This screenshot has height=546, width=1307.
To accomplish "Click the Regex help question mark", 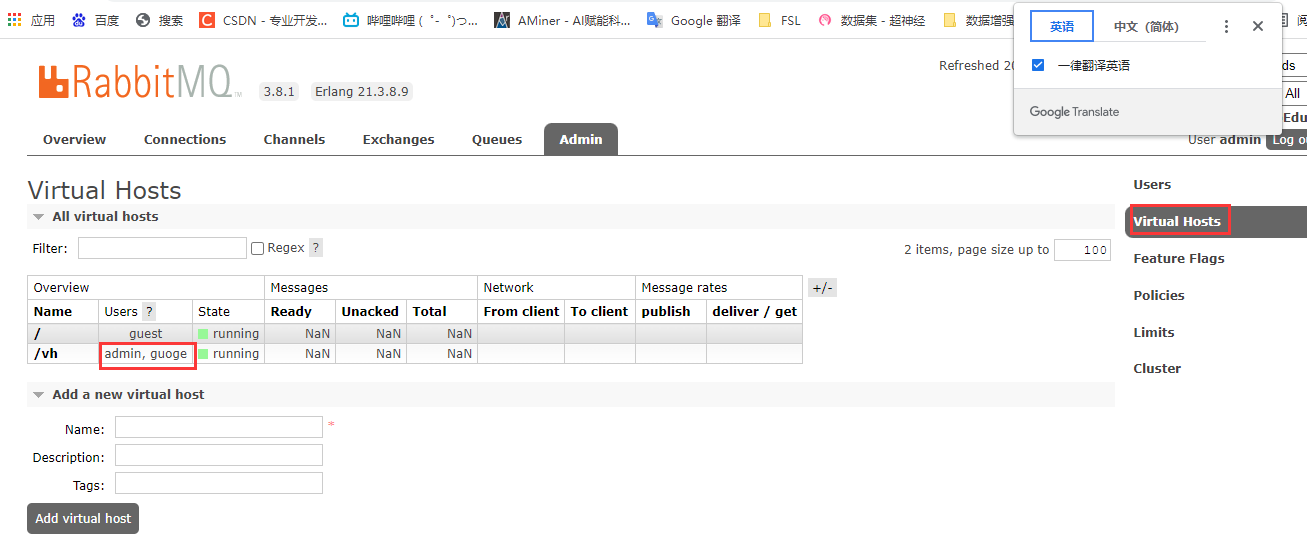I will [316, 248].
